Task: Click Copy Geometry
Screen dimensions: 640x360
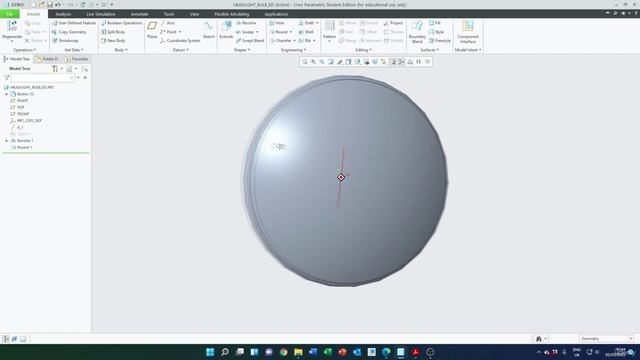Action: (x=69, y=32)
